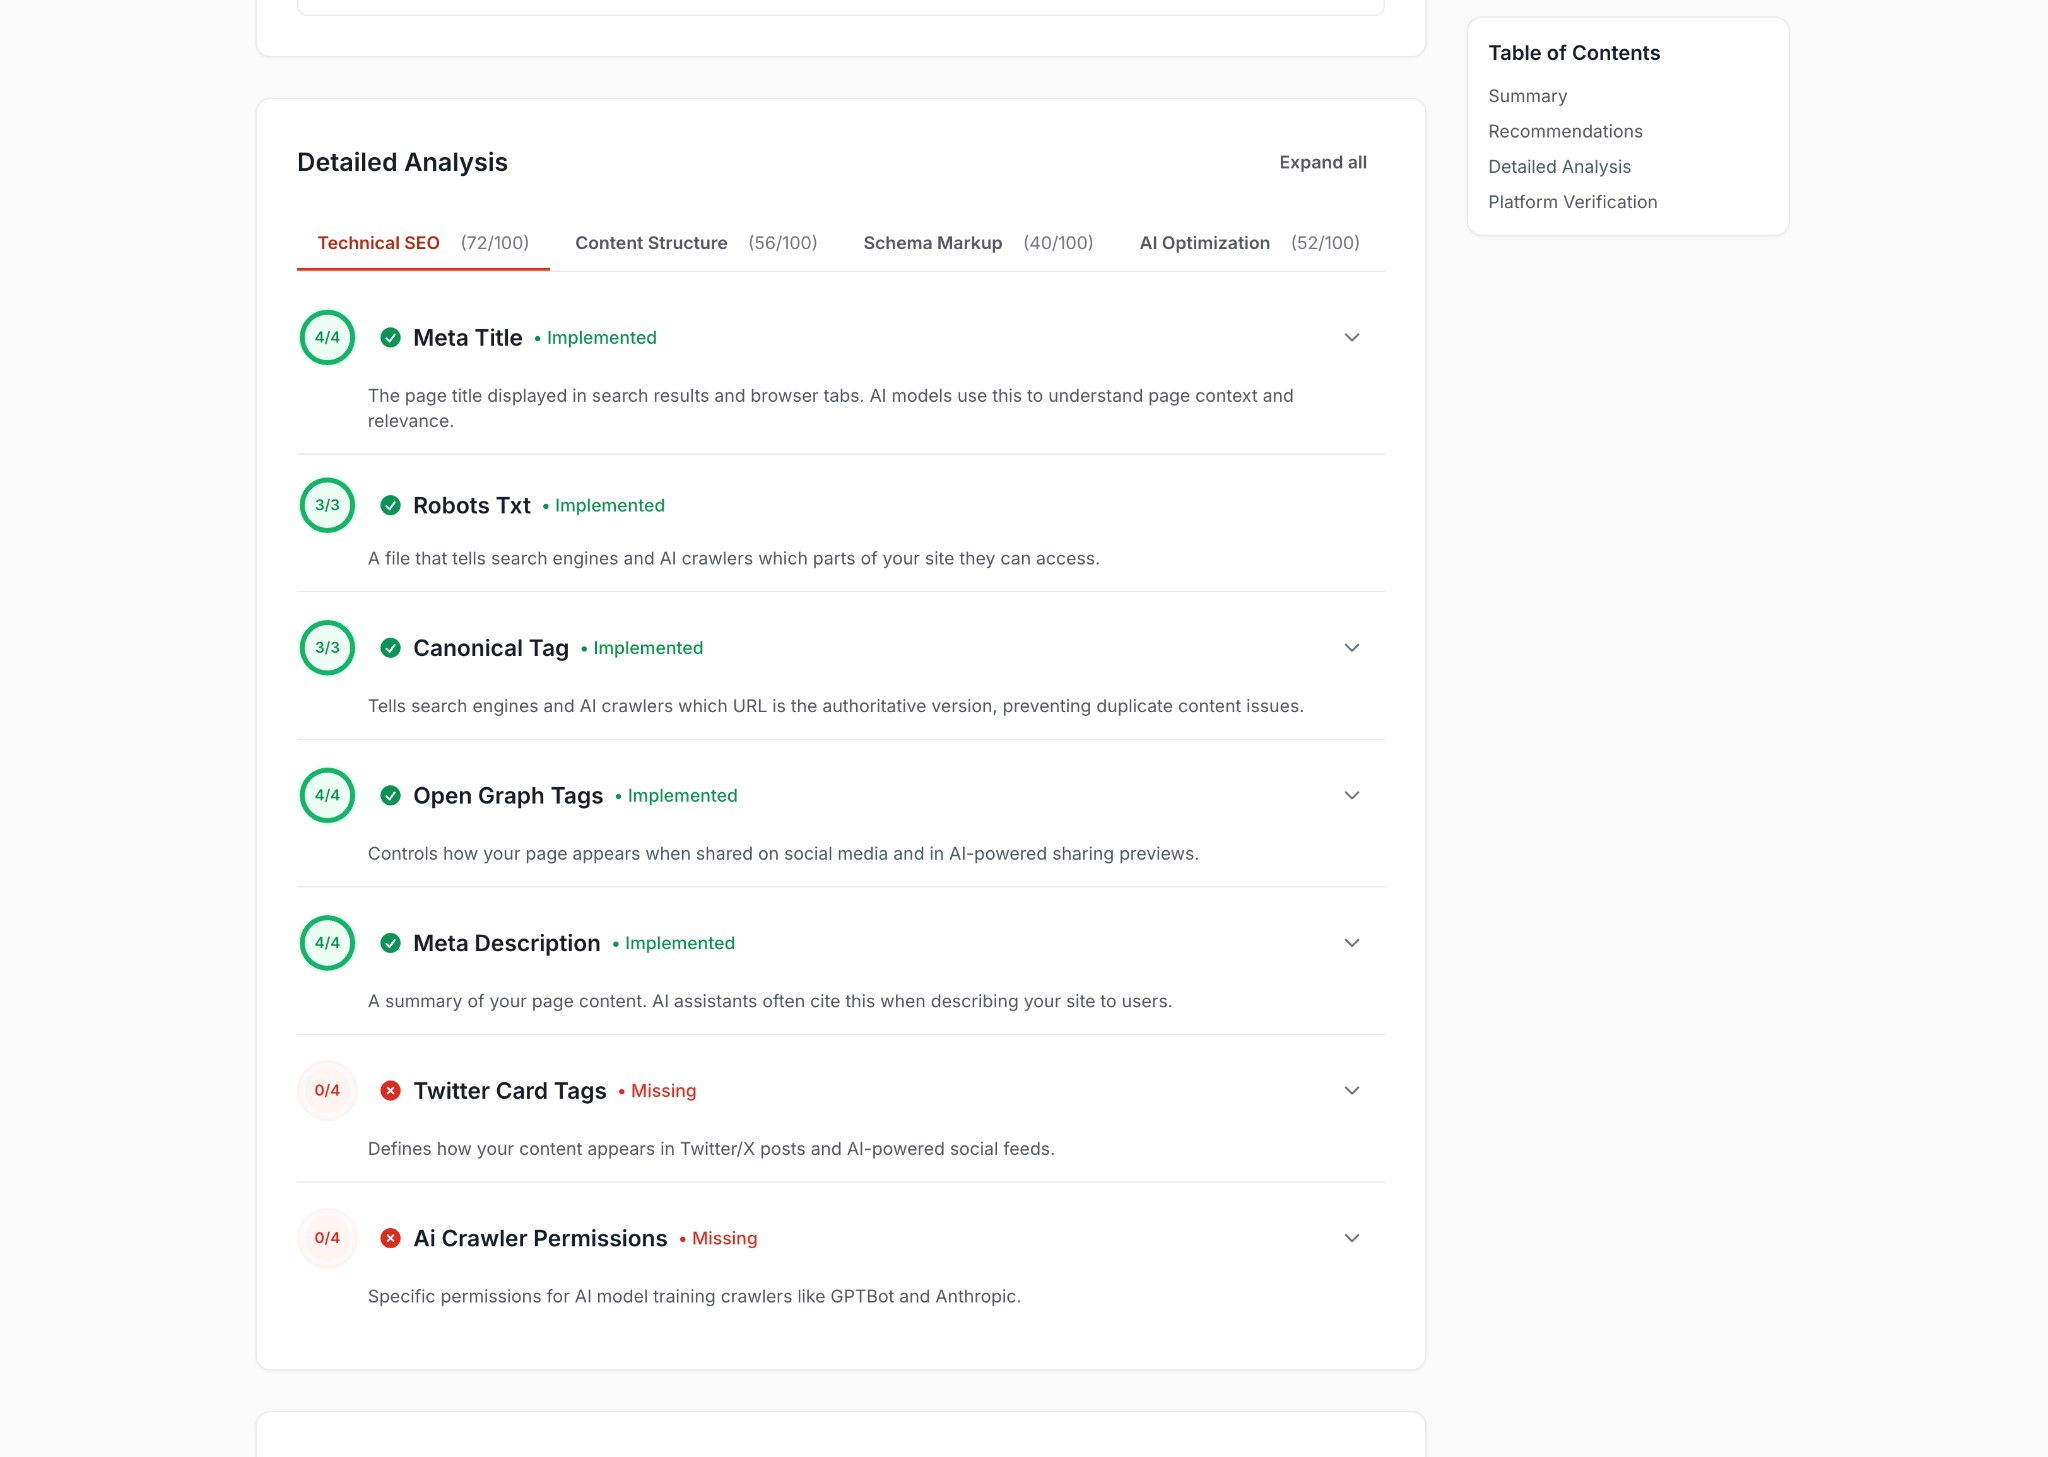The image size is (2048, 1457).
Task: Click the red error icon beside Twitter Card Tags
Action: pyautogui.click(x=391, y=1091)
